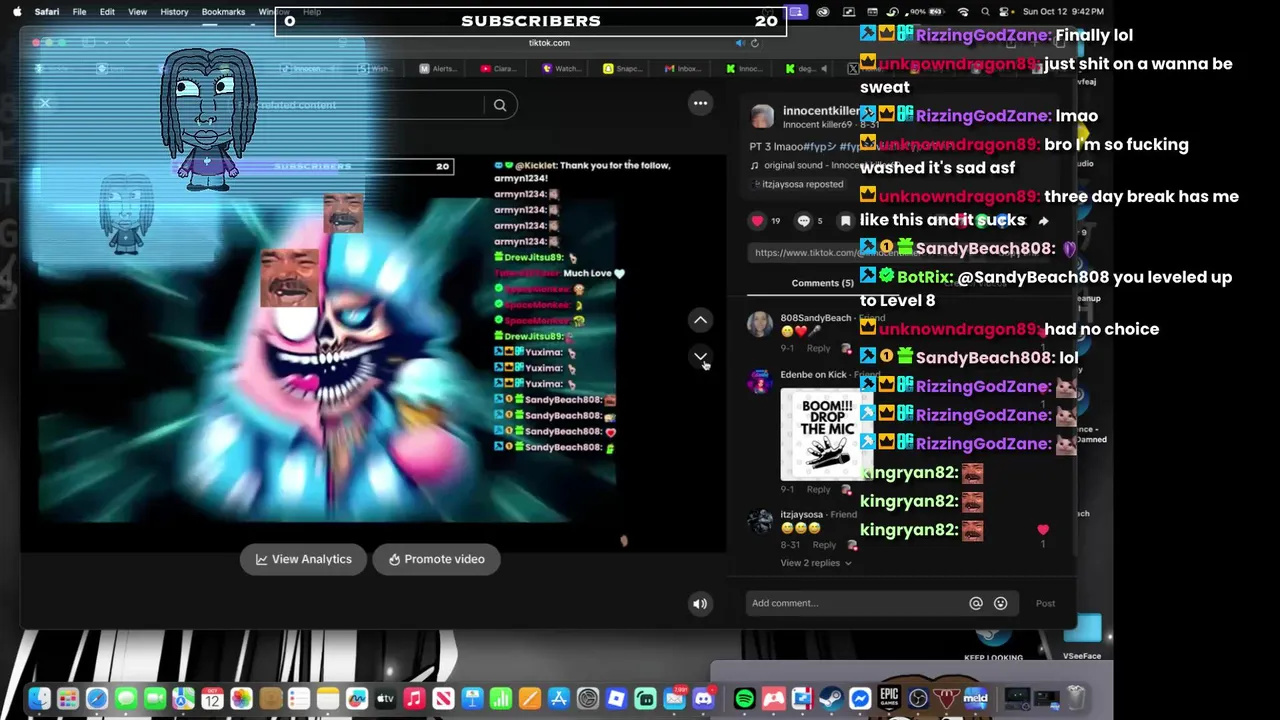Image resolution: width=1280 pixels, height=720 pixels.
Task: Insert a mention with the @ icon
Action: click(976, 603)
